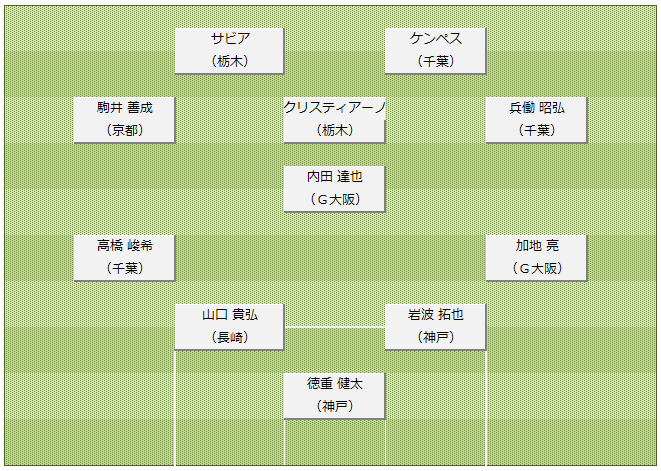Viewport: 661px width, 471px height.
Task: Select 駒井 善成 (京都) box
Action: [124, 120]
